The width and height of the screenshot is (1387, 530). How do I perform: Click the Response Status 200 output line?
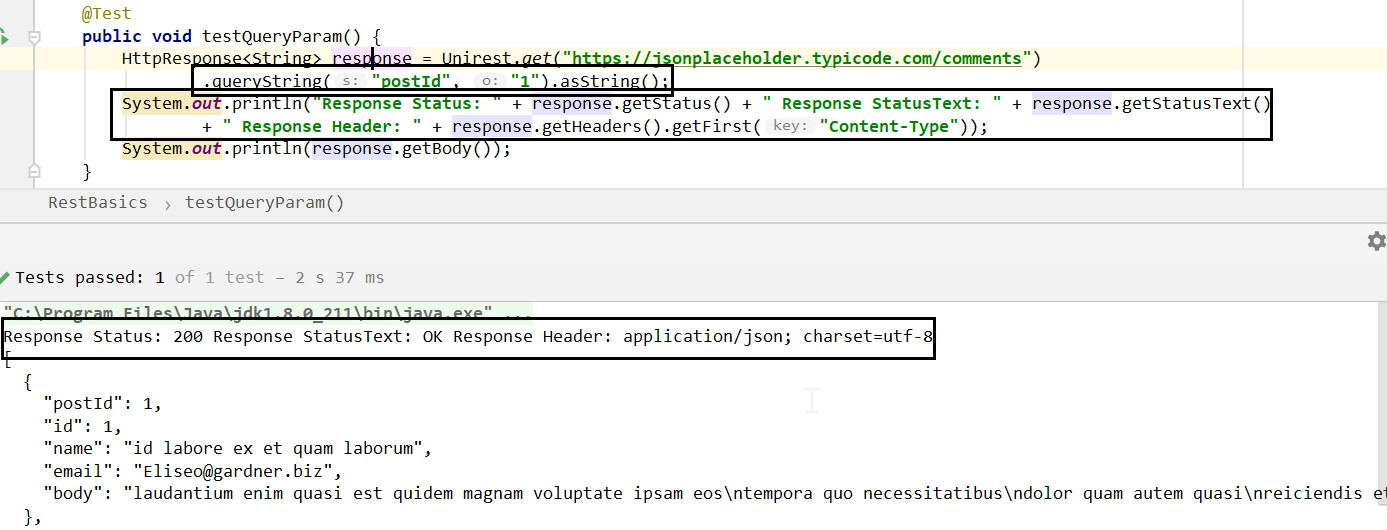(468, 337)
